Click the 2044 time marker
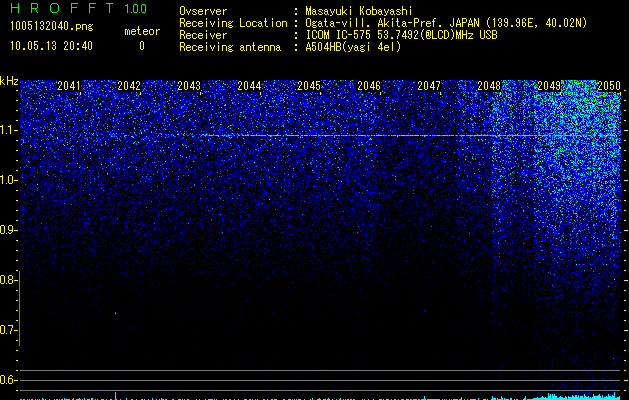Screen dimensions: 629x400 [249, 86]
